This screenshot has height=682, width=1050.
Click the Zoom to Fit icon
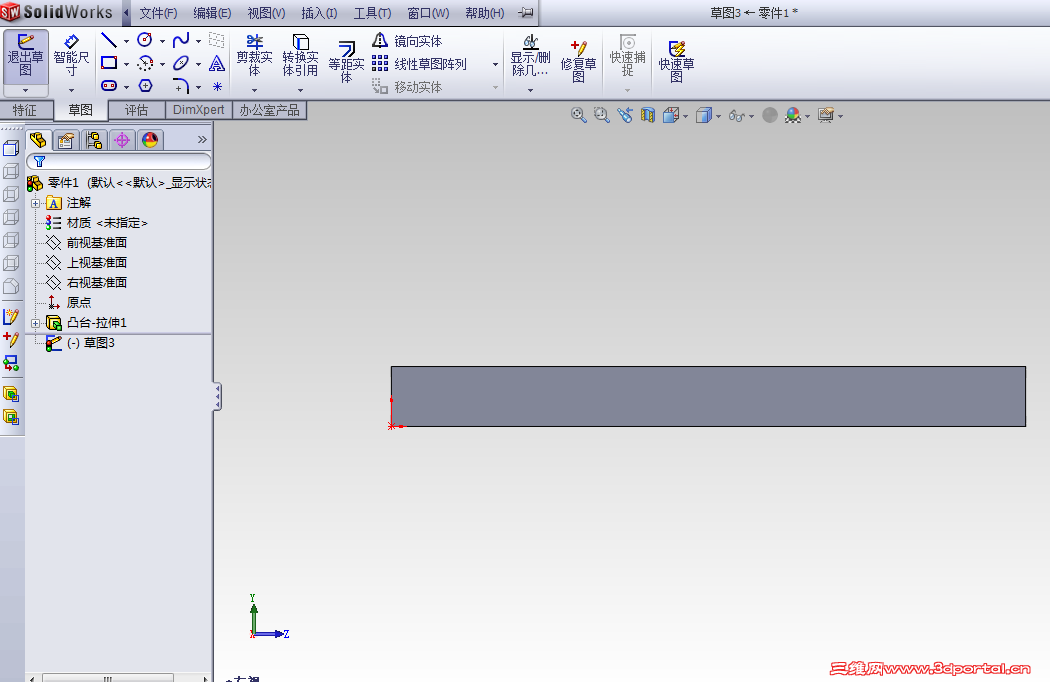pos(579,115)
